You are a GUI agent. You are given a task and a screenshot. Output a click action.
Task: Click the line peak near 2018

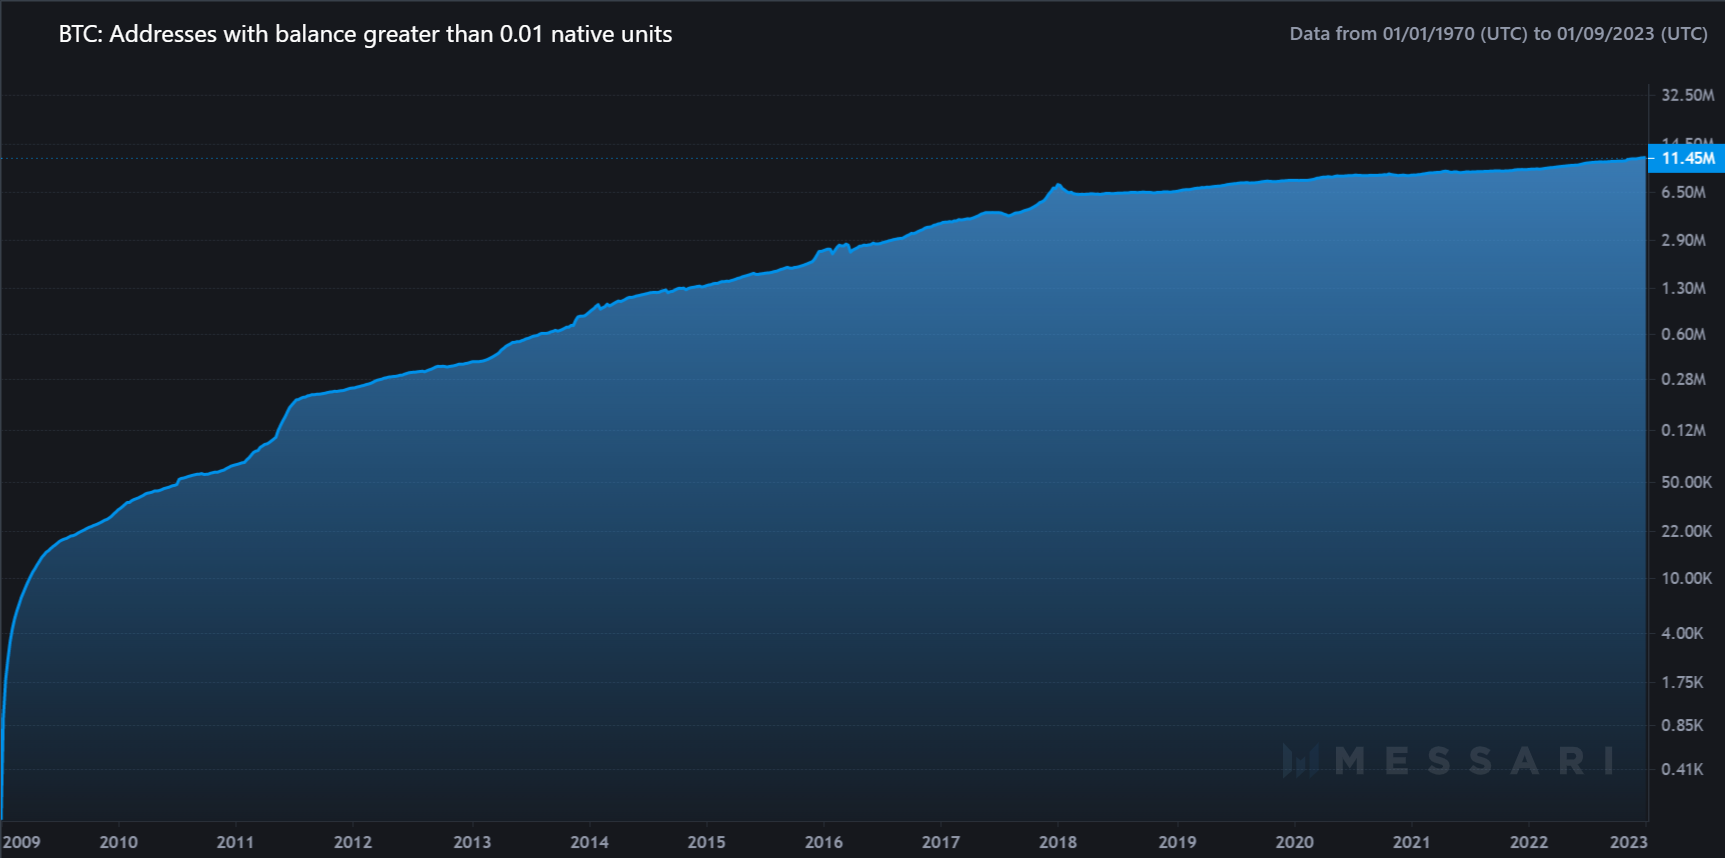click(1057, 185)
